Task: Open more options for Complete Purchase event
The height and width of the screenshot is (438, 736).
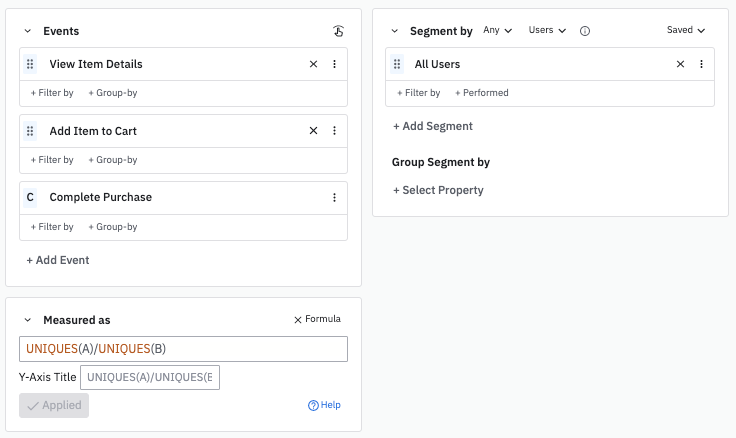Action: pyautogui.click(x=334, y=198)
